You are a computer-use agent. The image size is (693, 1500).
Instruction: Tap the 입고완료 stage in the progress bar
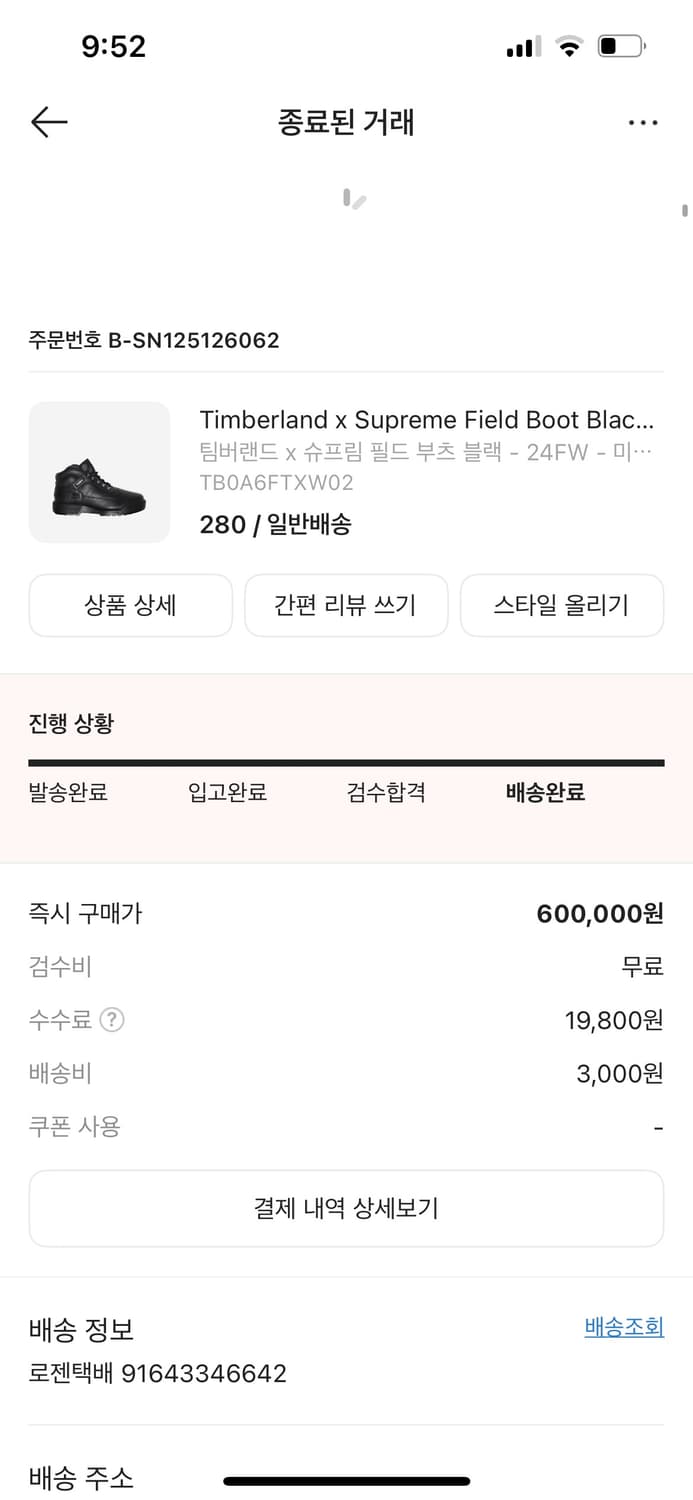pyautogui.click(x=227, y=792)
